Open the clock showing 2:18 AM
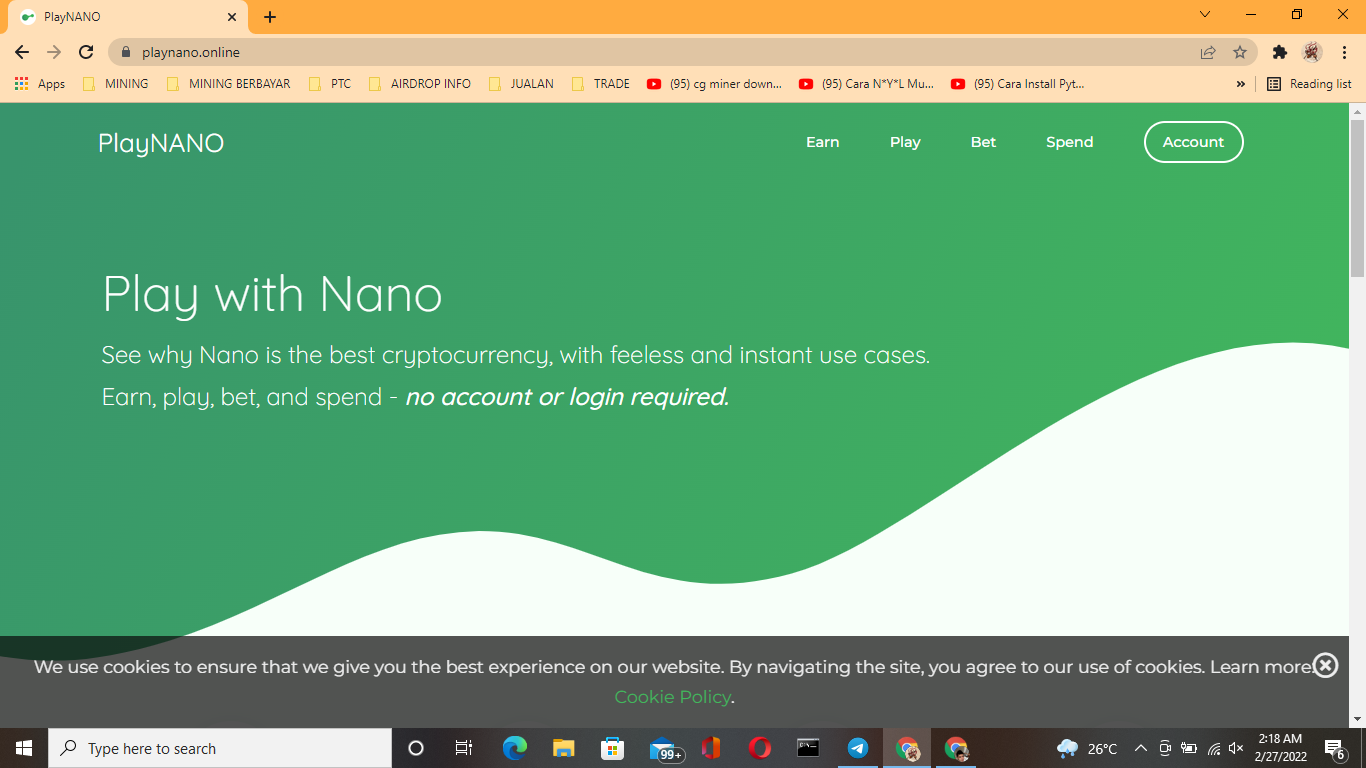This screenshot has height=768, width=1366. tap(1280, 748)
